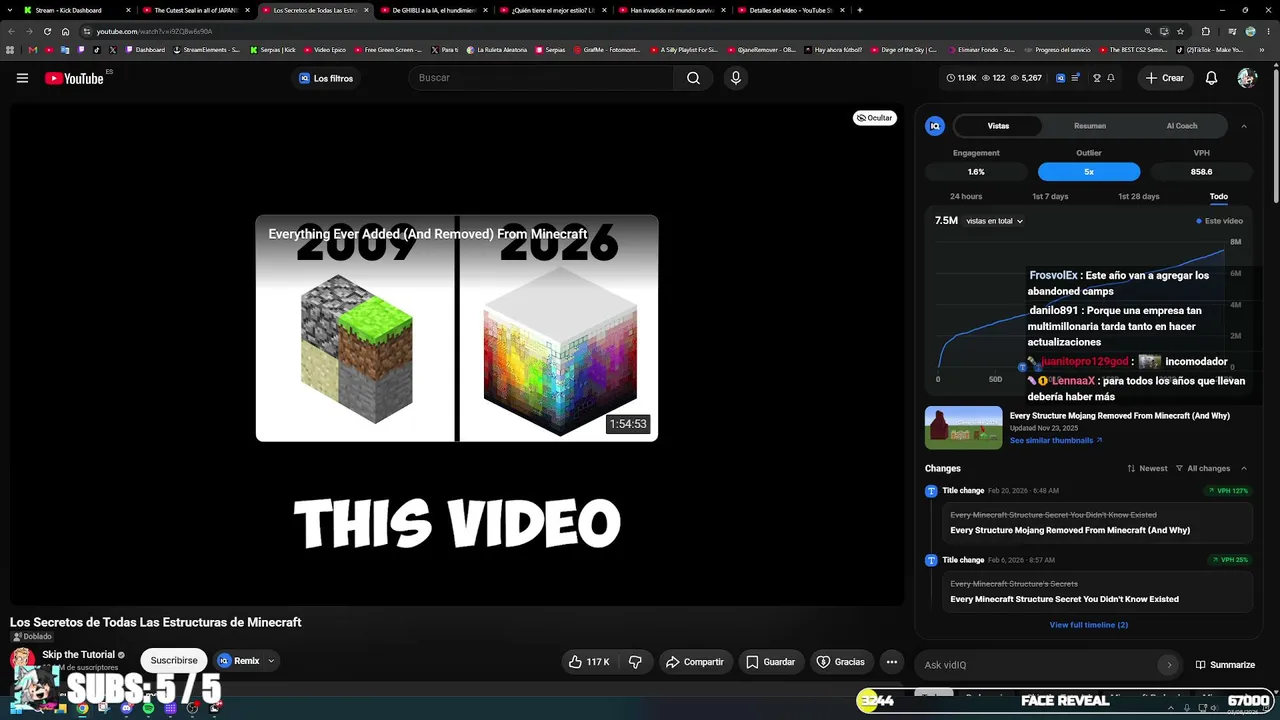Click the vidIQ round logo in panel
This screenshot has width=1280, height=720.
tap(935, 126)
